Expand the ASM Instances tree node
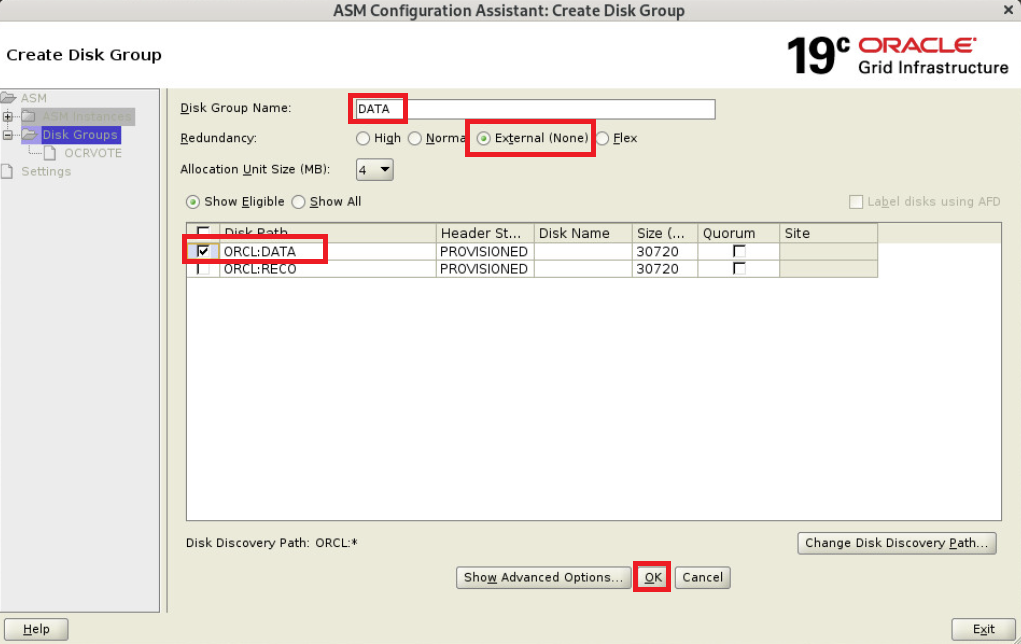 coord(7,117)
